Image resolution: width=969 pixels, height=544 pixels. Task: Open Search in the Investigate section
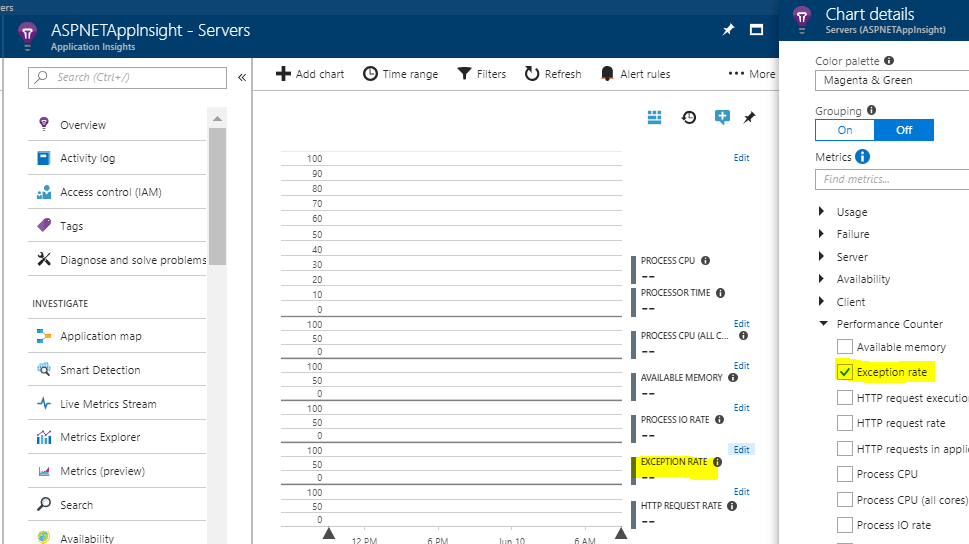tap(117, 504)
